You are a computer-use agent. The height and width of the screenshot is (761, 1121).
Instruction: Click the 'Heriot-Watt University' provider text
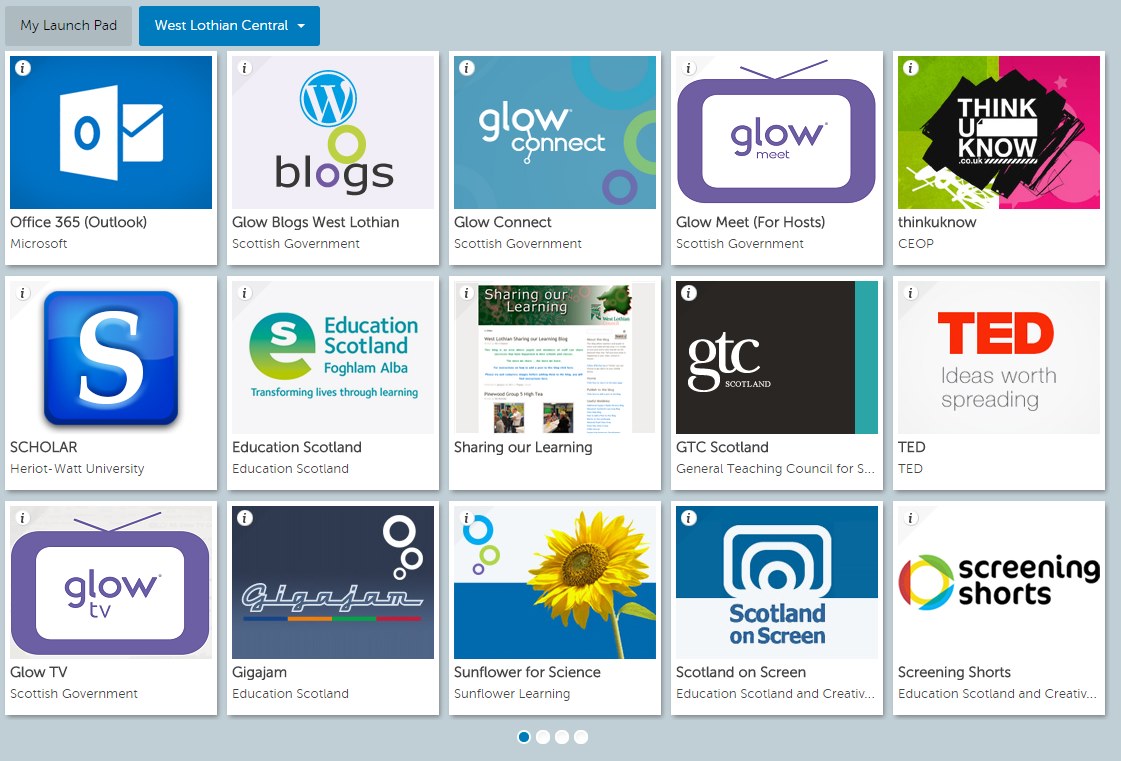[x=77, y=468]
